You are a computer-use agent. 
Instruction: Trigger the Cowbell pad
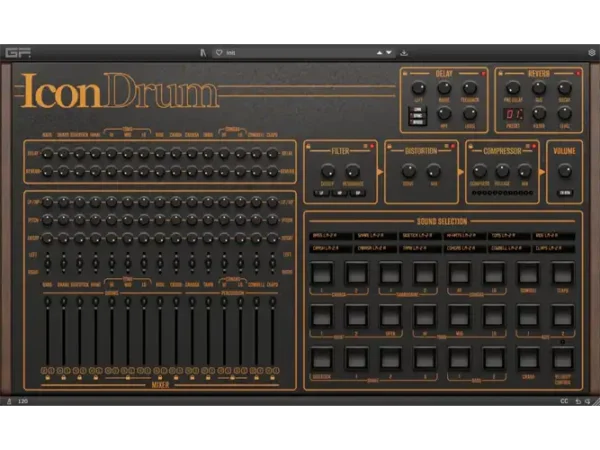pyautogui.click(x=528, y=274)
